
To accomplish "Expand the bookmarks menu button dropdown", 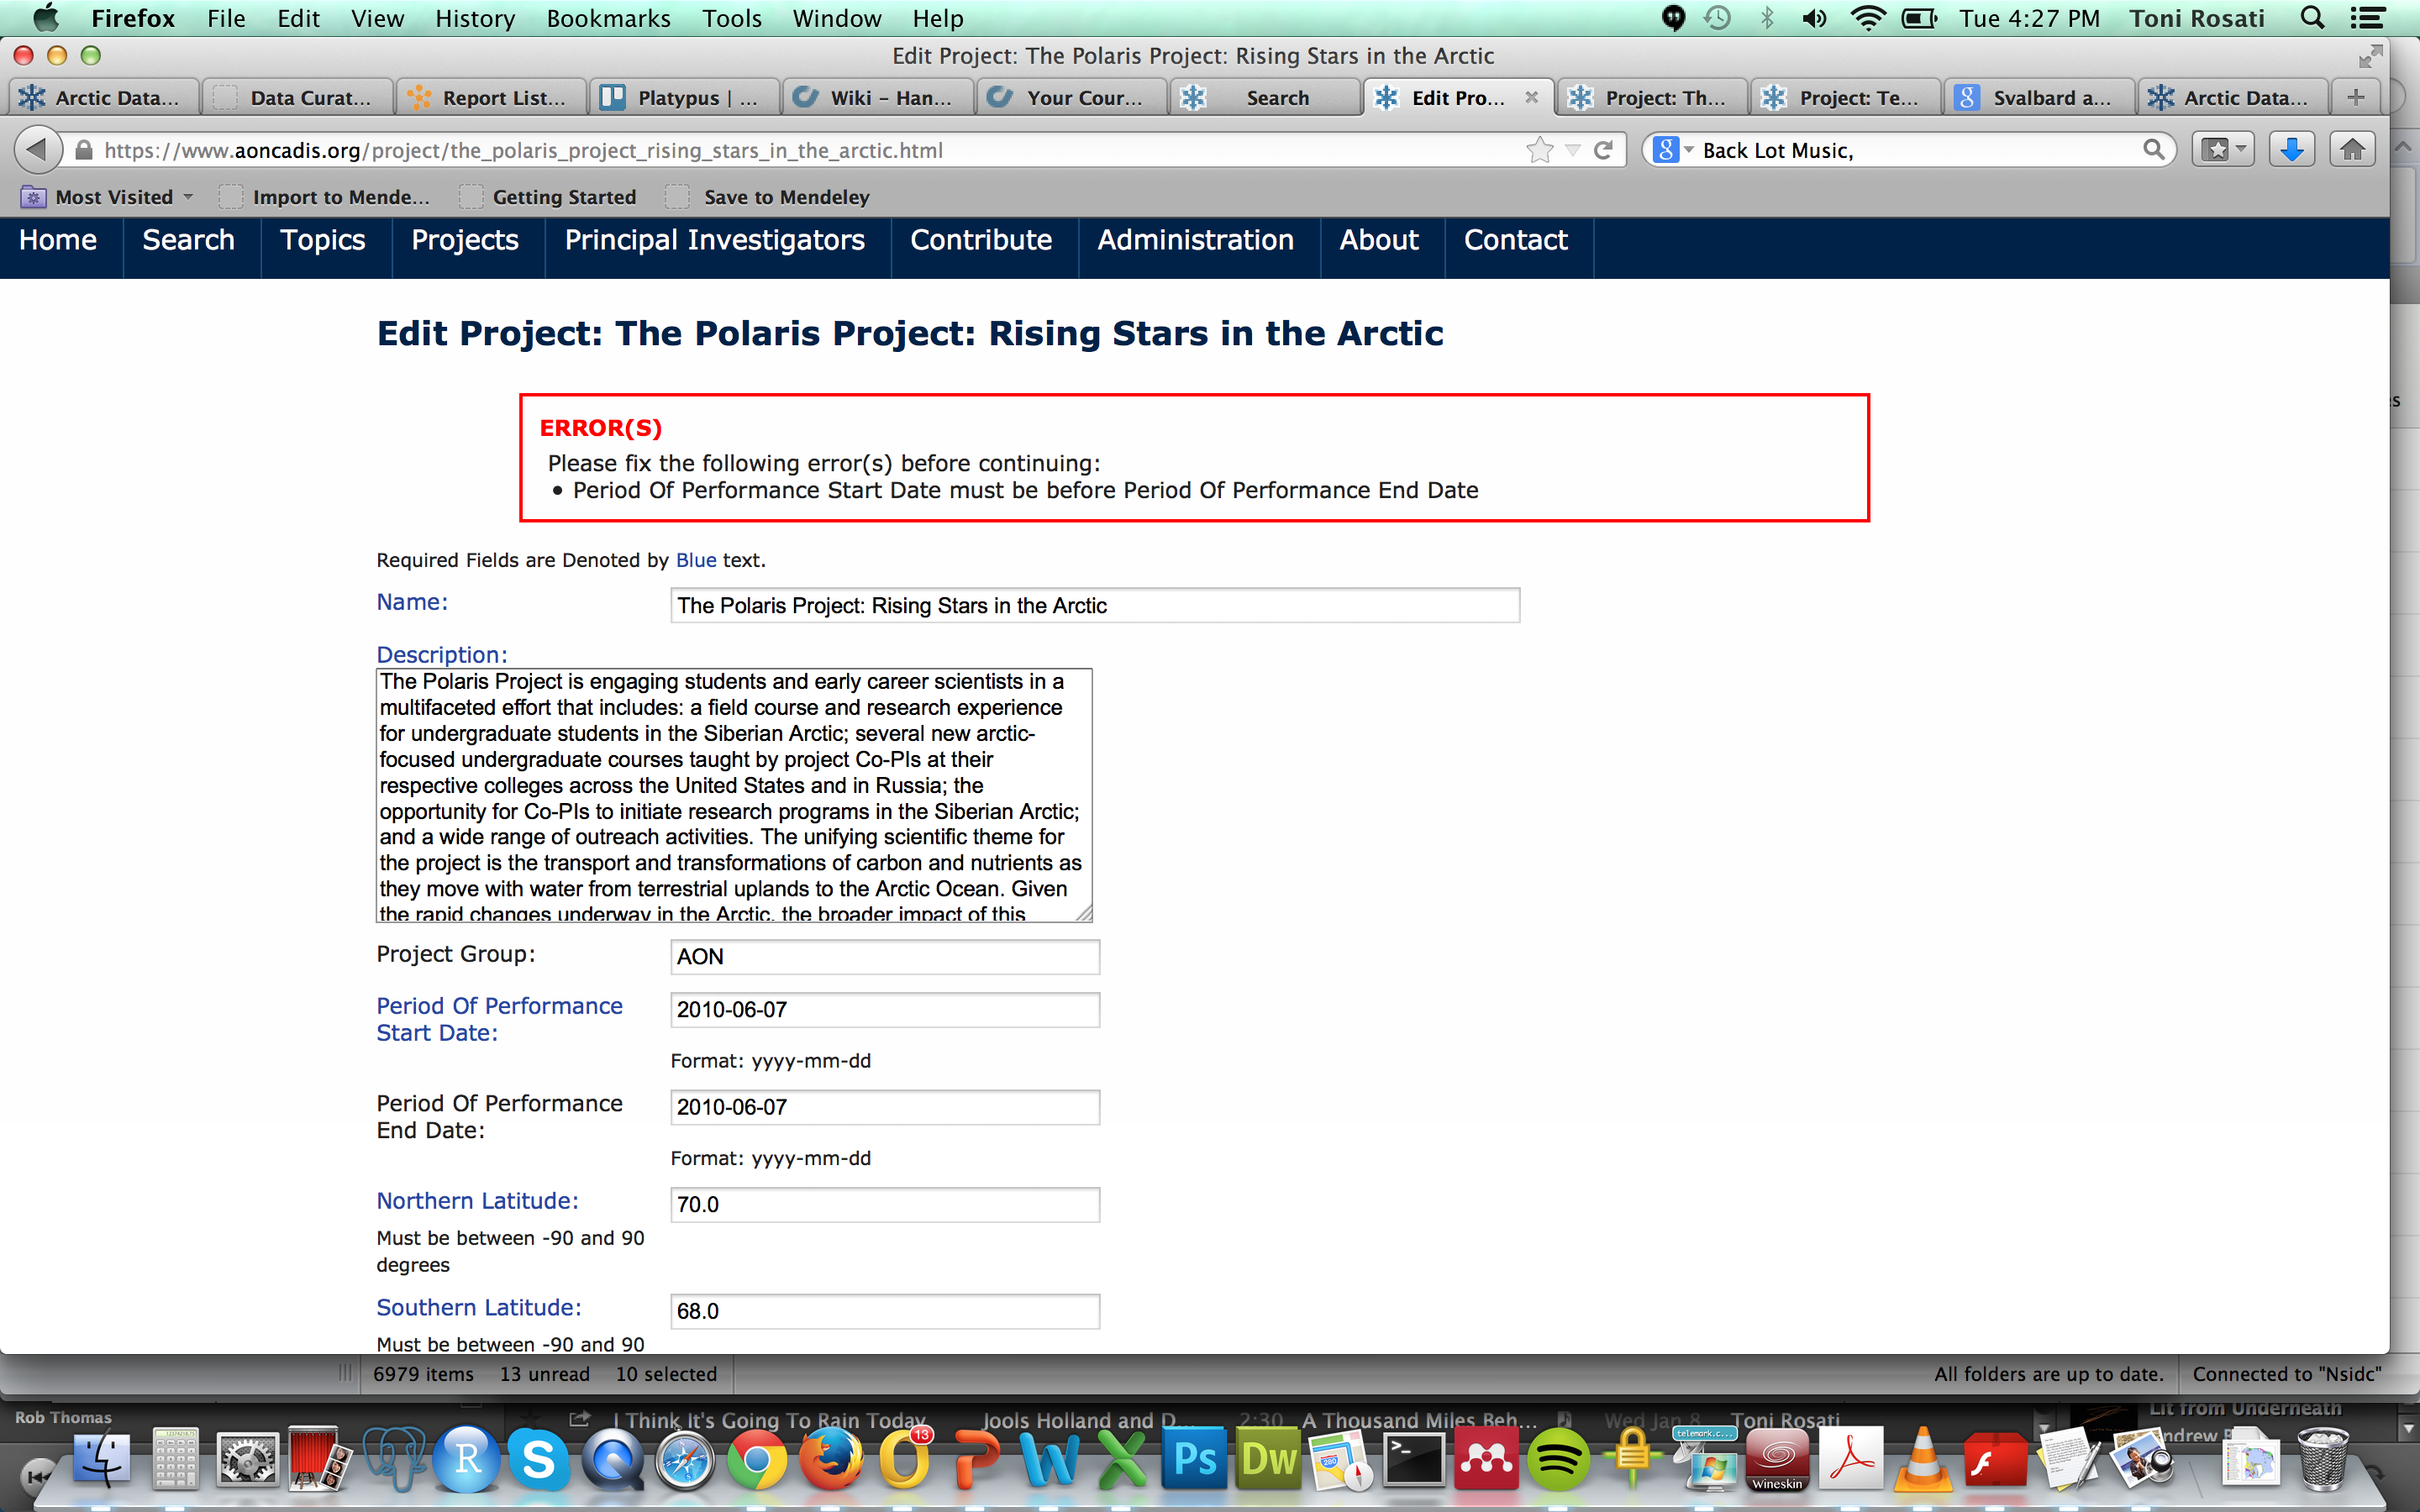I will pyautogui.click(x=2240, y=150).
